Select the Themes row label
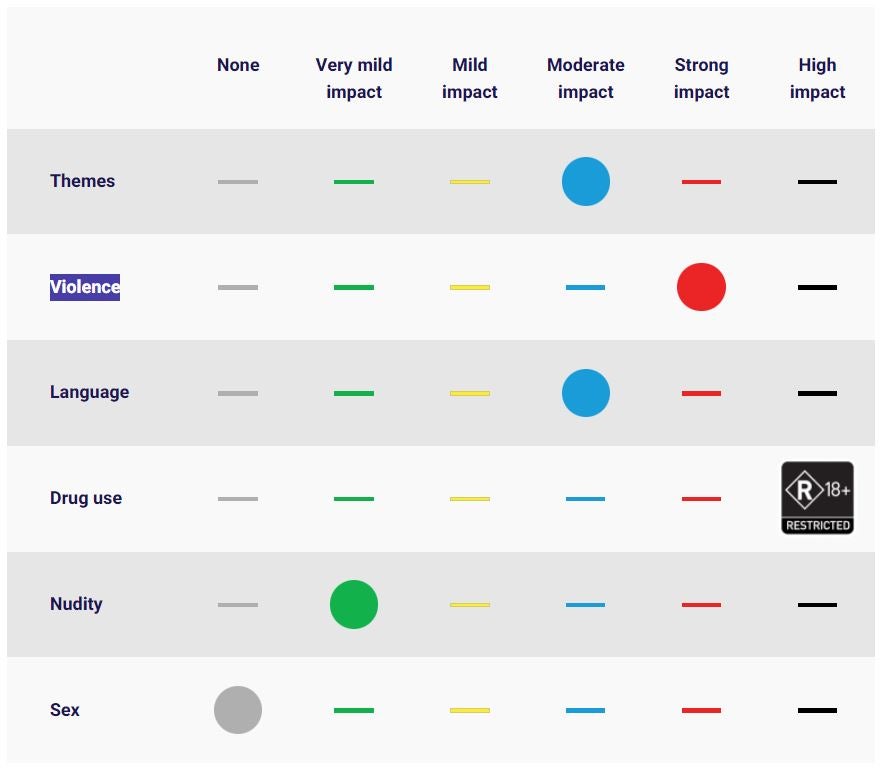Viewport: 881px width, 769px height. pyautogui.click(x=82, y=181)
